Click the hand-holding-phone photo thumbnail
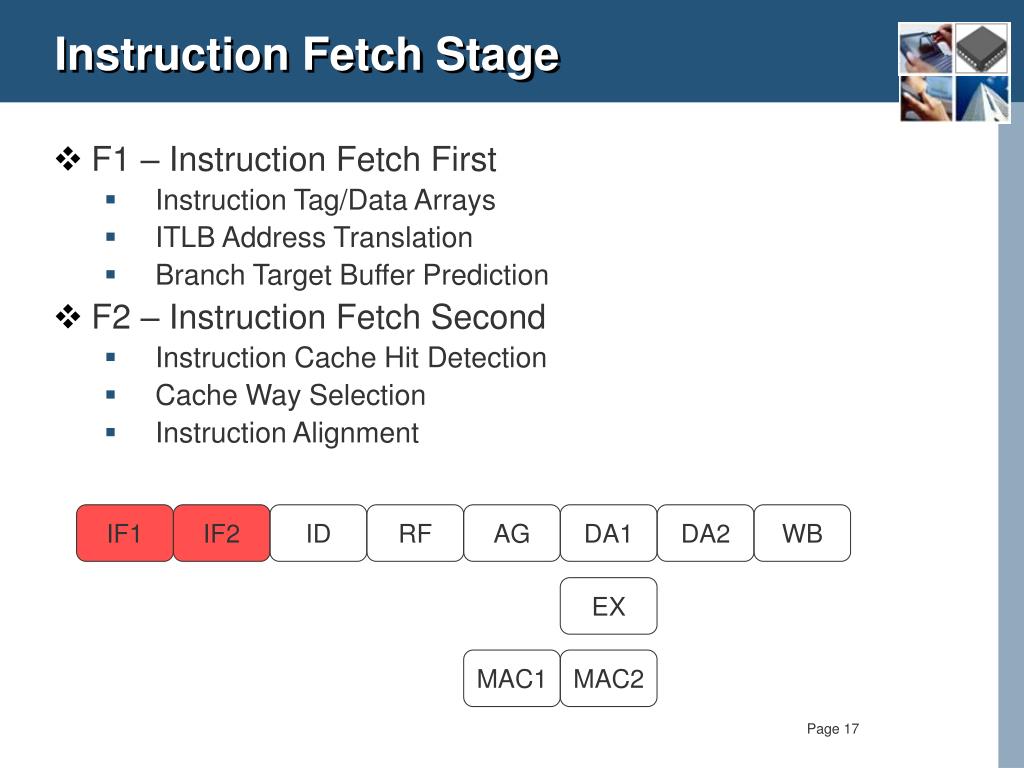 [926, 99]
